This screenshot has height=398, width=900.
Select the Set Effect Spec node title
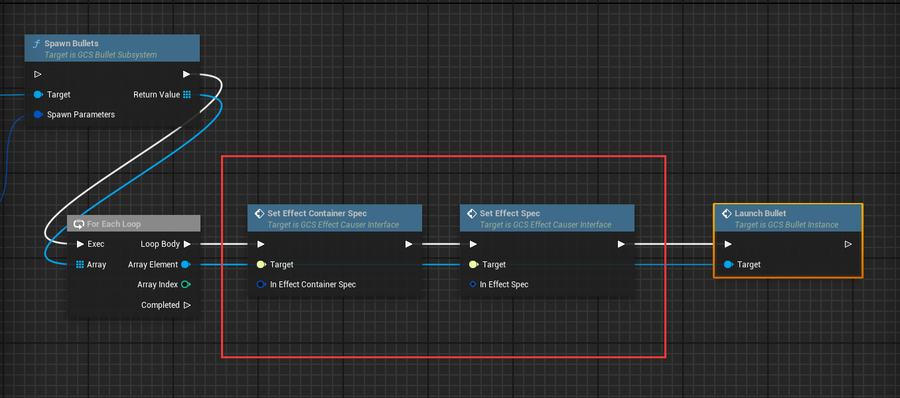pos(510,213)
